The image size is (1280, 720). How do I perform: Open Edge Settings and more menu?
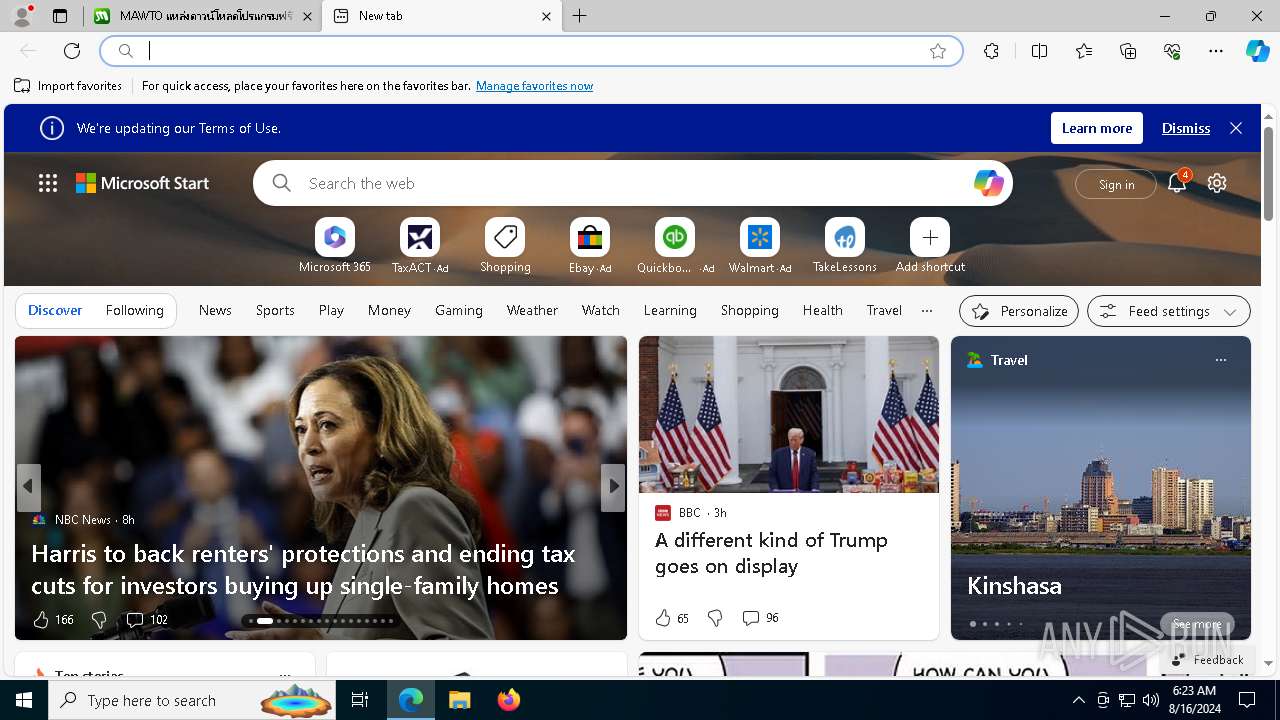coord(1216,51)
